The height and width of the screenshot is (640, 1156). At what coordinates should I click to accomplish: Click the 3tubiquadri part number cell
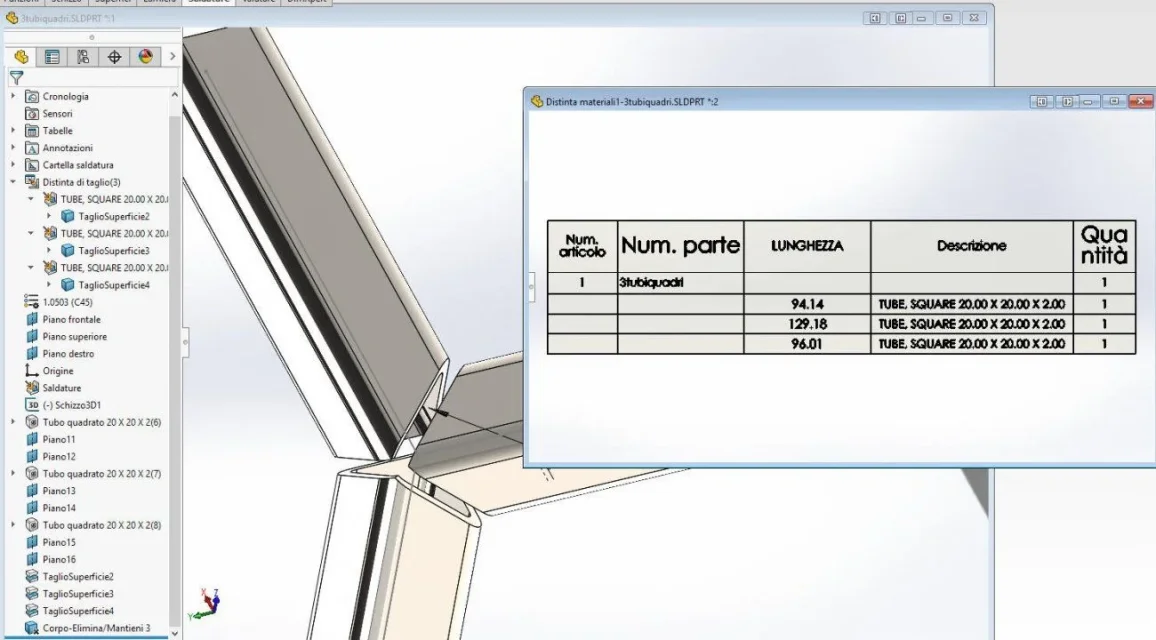pyautogui.click(x=680, y=282)
